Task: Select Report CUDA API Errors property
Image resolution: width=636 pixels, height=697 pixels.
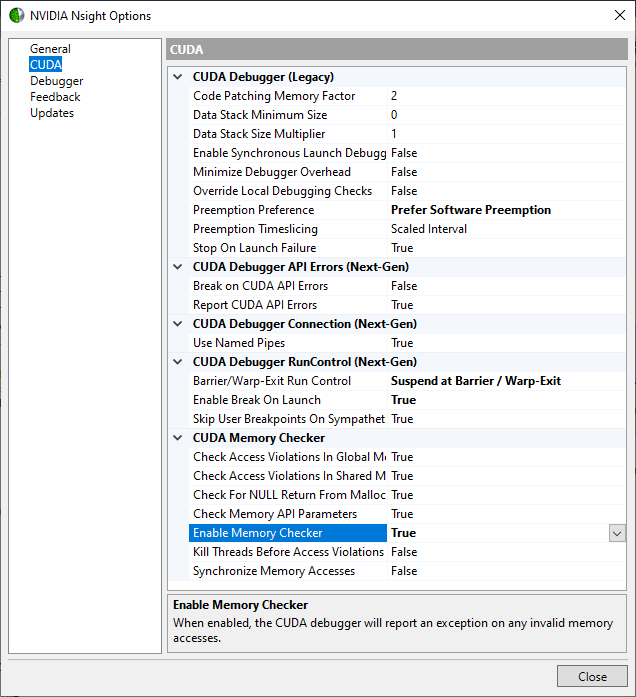Action: 288,305
